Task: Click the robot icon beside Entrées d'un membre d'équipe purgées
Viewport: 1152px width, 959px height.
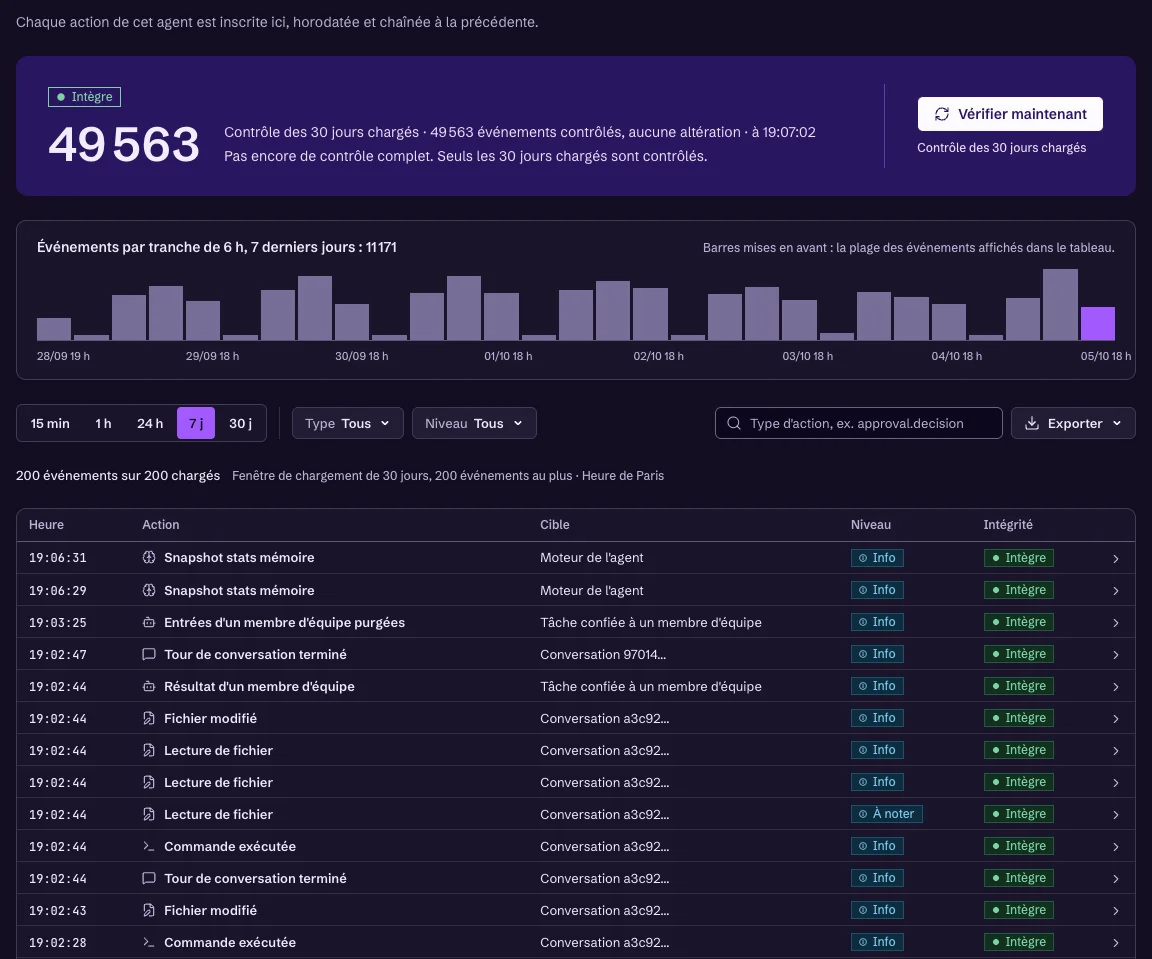Action: (x=148, y=622)
